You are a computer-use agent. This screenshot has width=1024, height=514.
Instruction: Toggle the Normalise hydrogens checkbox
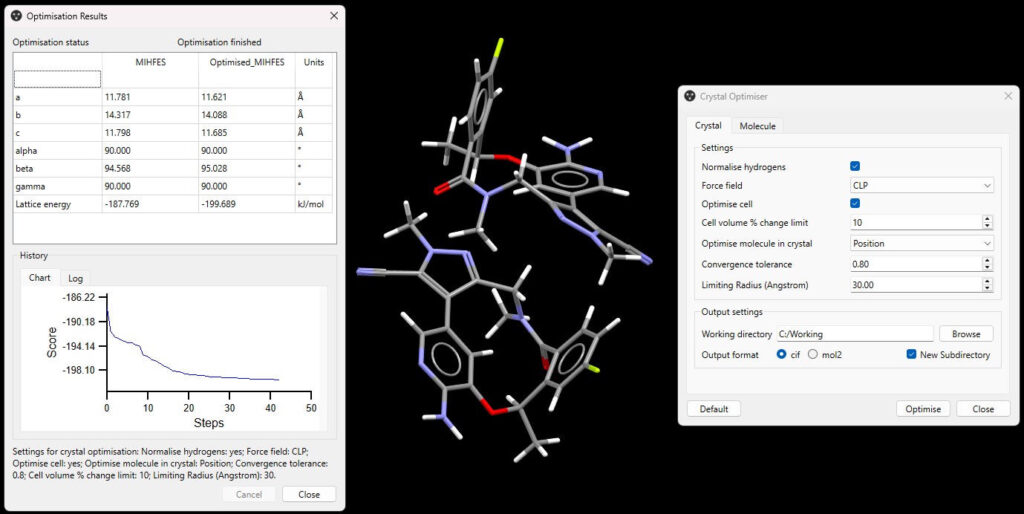click(855, 166)
